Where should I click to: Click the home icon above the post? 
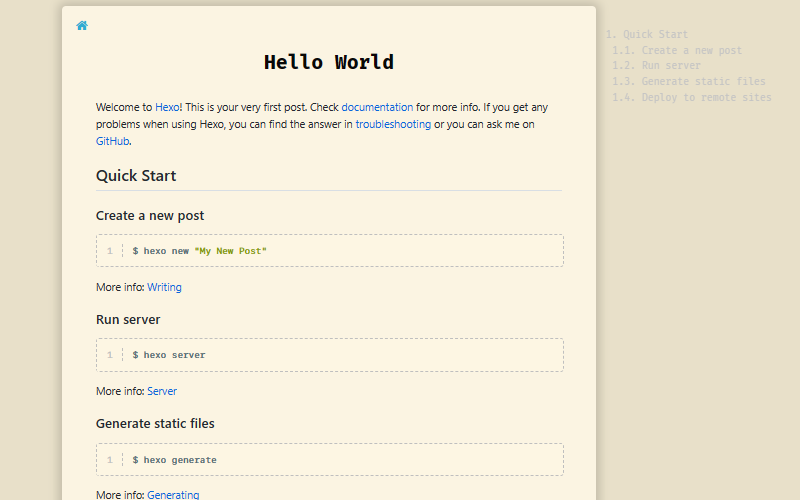click(82, 26)
